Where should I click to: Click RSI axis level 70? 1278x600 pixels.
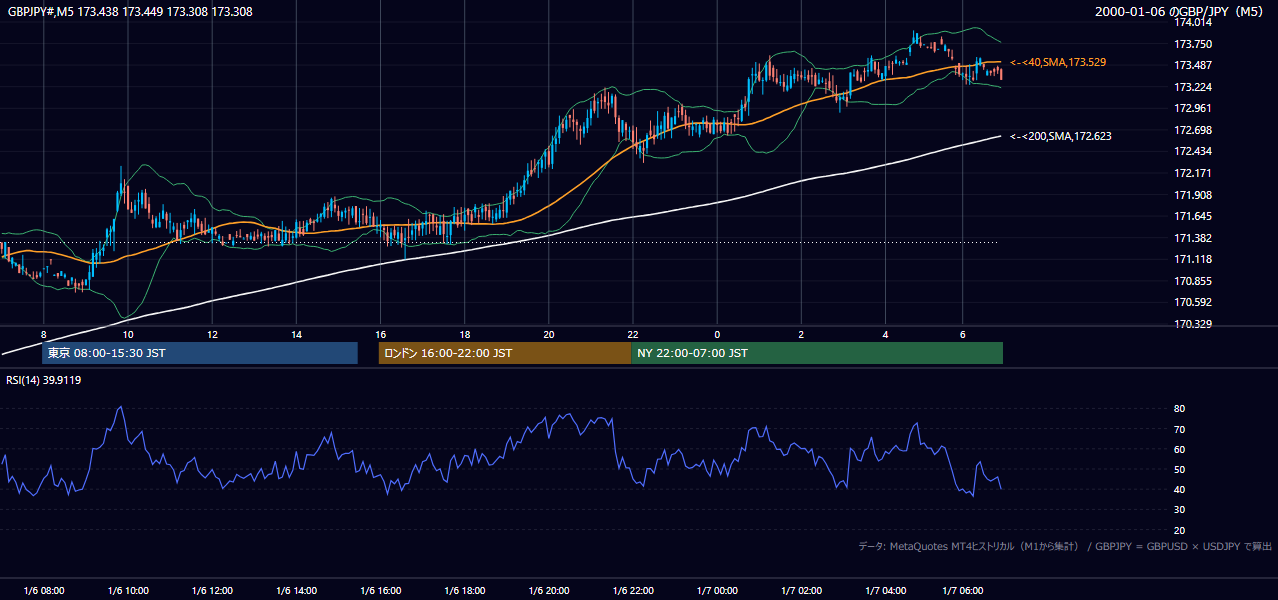(1179, 429)
